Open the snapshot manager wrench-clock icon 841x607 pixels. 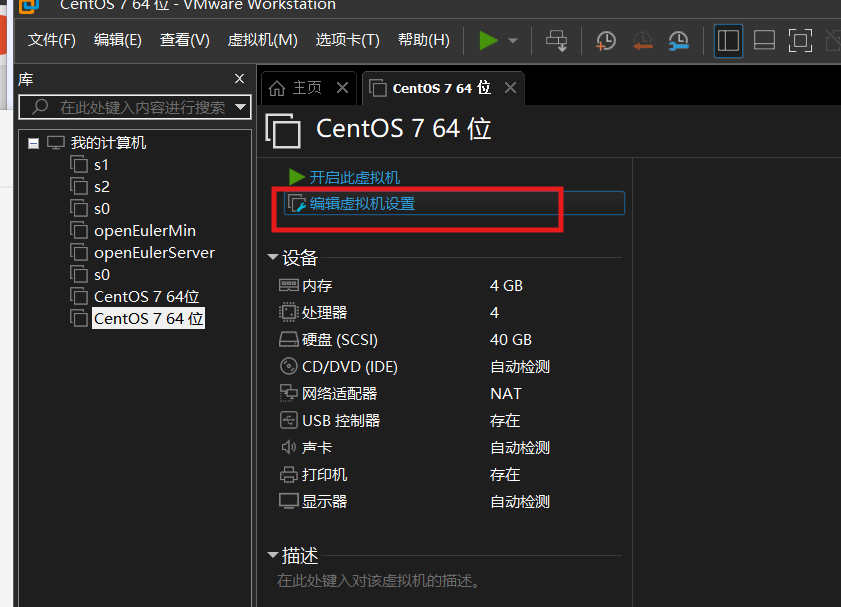(678, 41)
